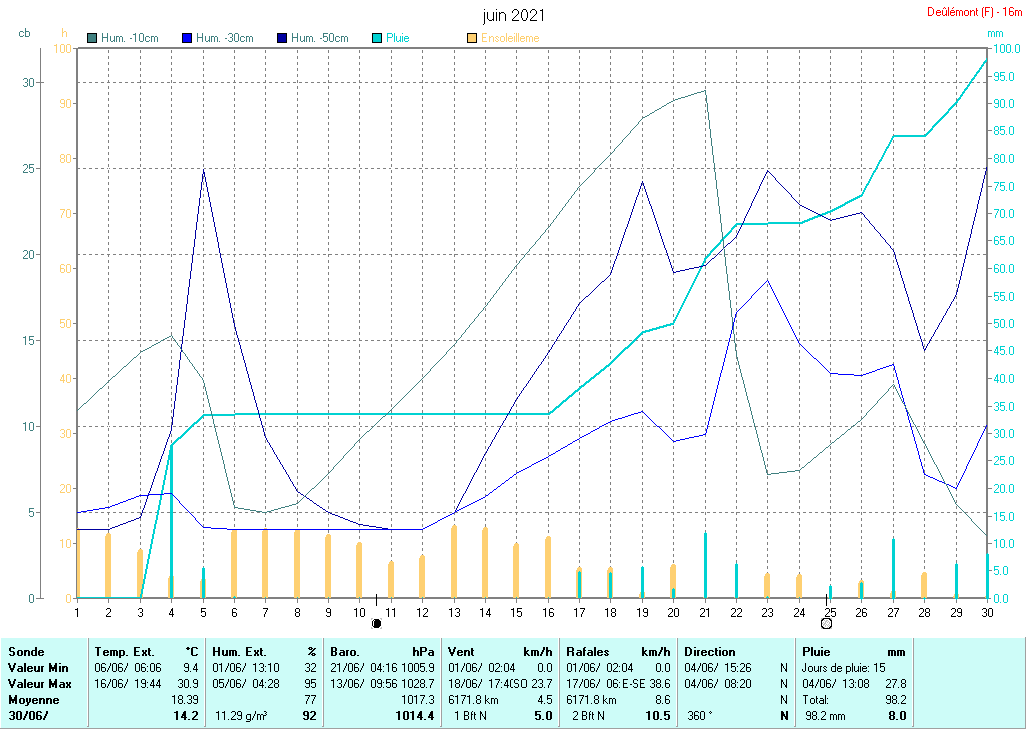The width and height of the screenshot is (1026, 729).
Task: Click the Hum. -10cm legend color square
Action: tap(93, 38)
